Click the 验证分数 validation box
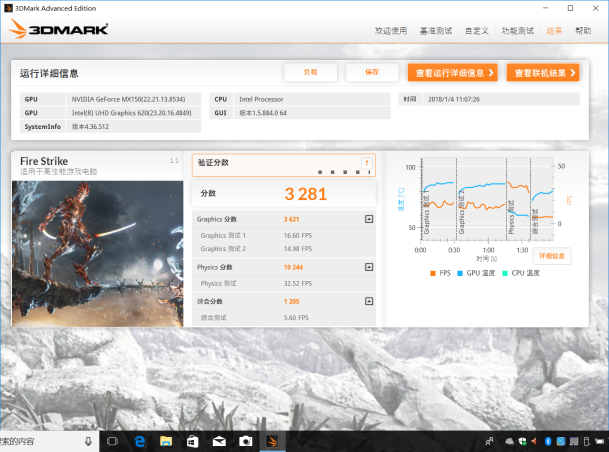This screenshot has height=452, width=609. click(x=284, y=165)
